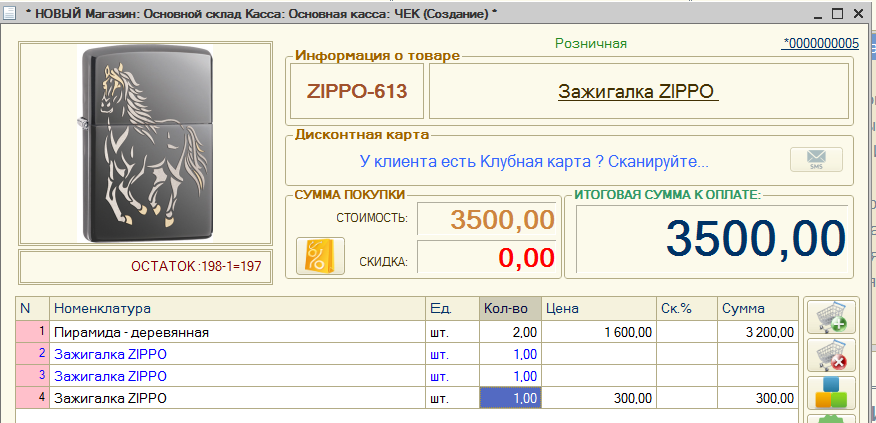Click the Ск.% column header
This screenshot has height=423, width=876.
point(687,308)
